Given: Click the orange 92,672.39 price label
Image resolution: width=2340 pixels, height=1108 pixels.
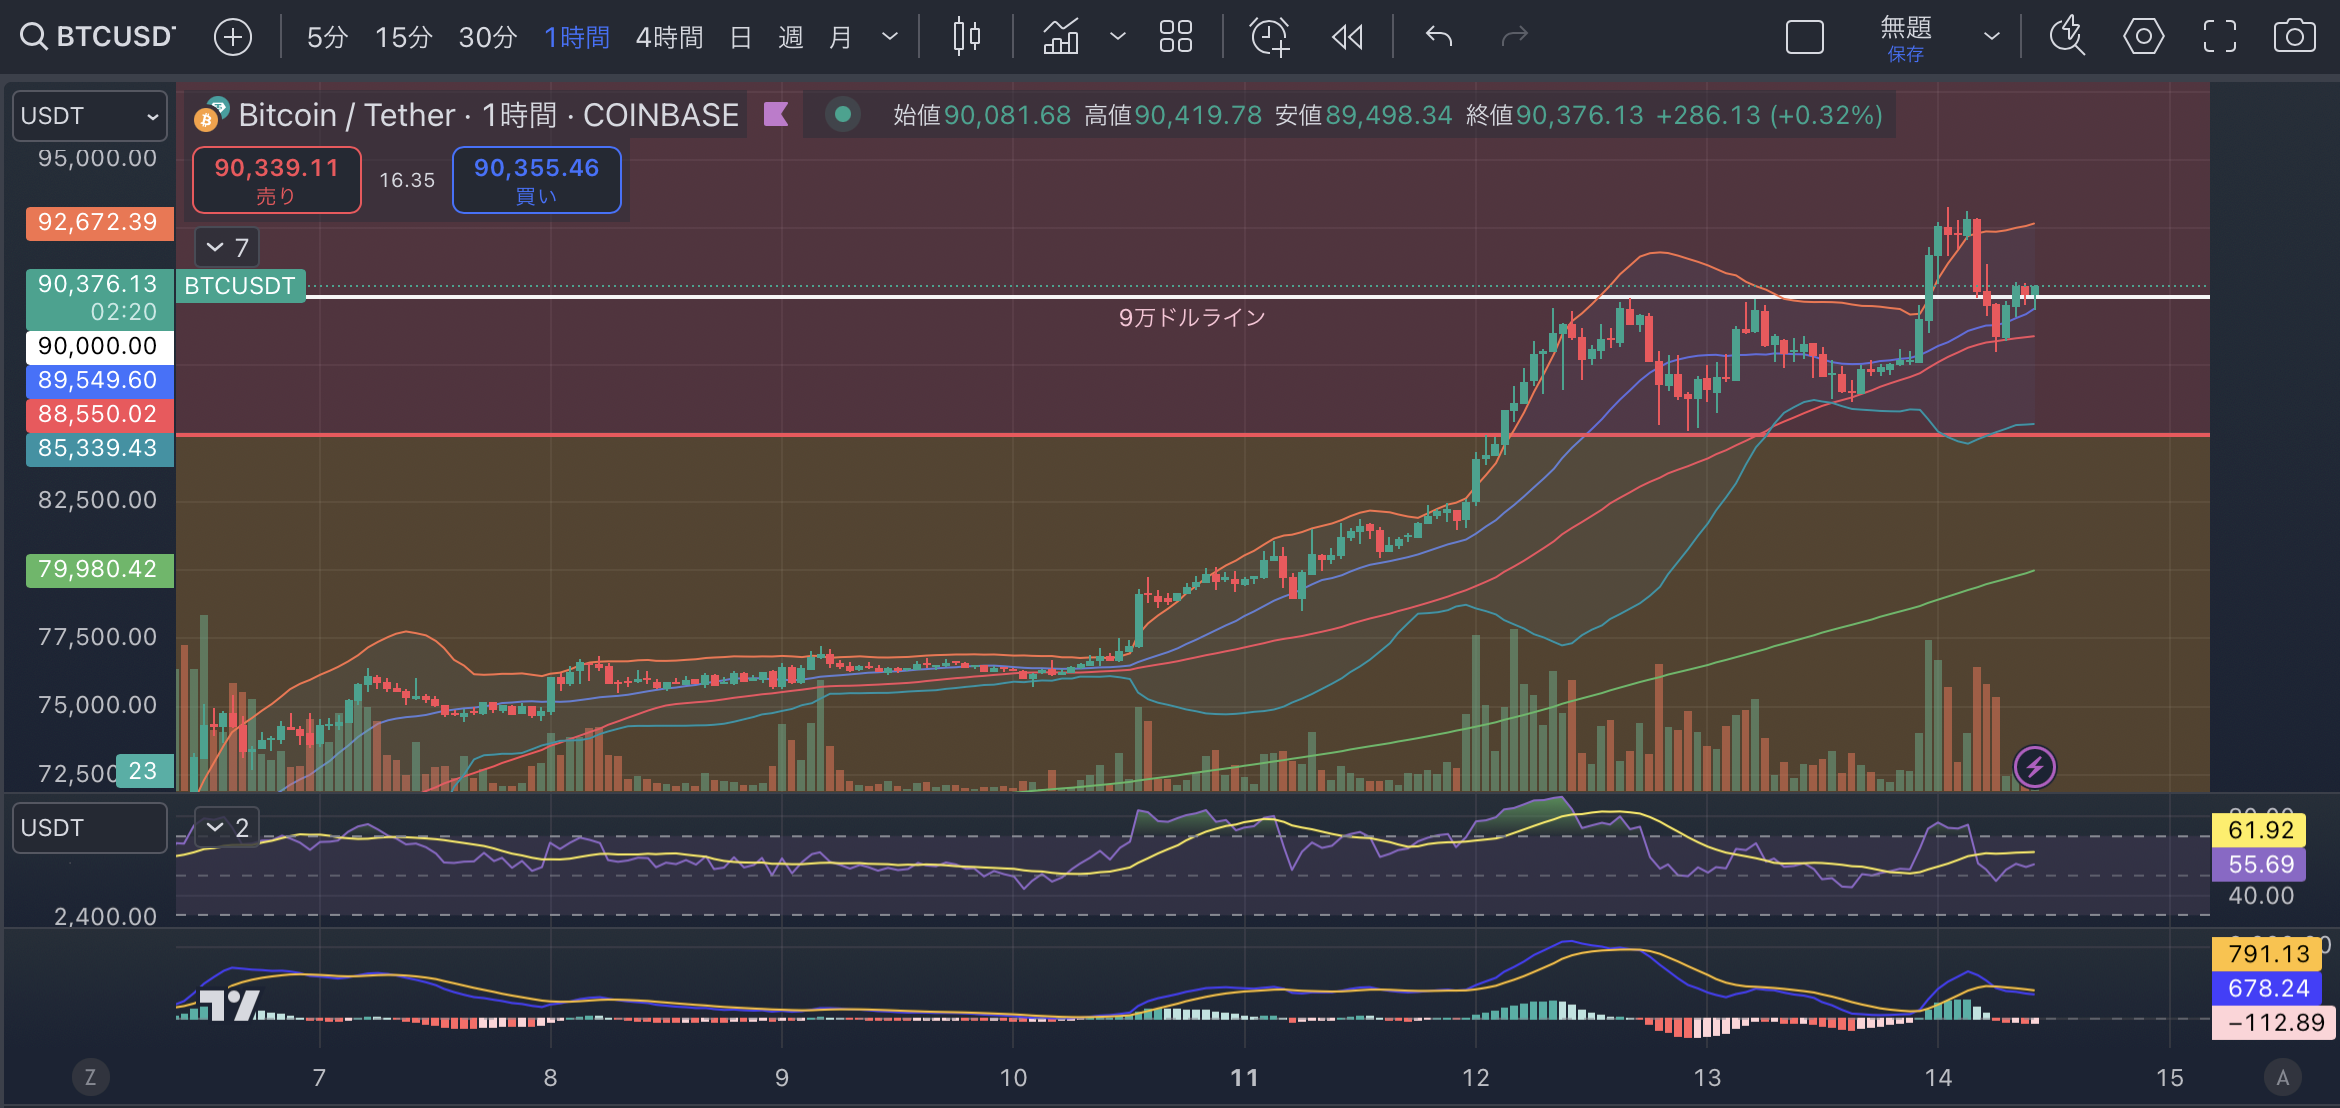Looking at the screenshot, I should (99, 222).
